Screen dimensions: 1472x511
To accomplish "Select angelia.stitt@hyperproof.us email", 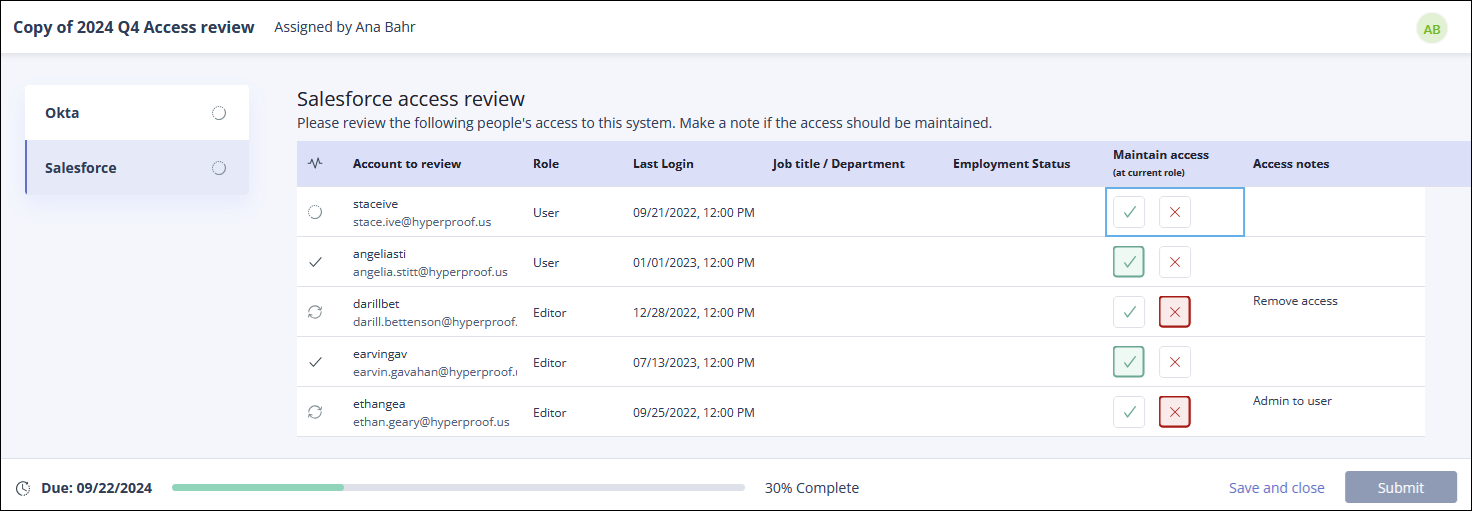I will coord(430,272).
